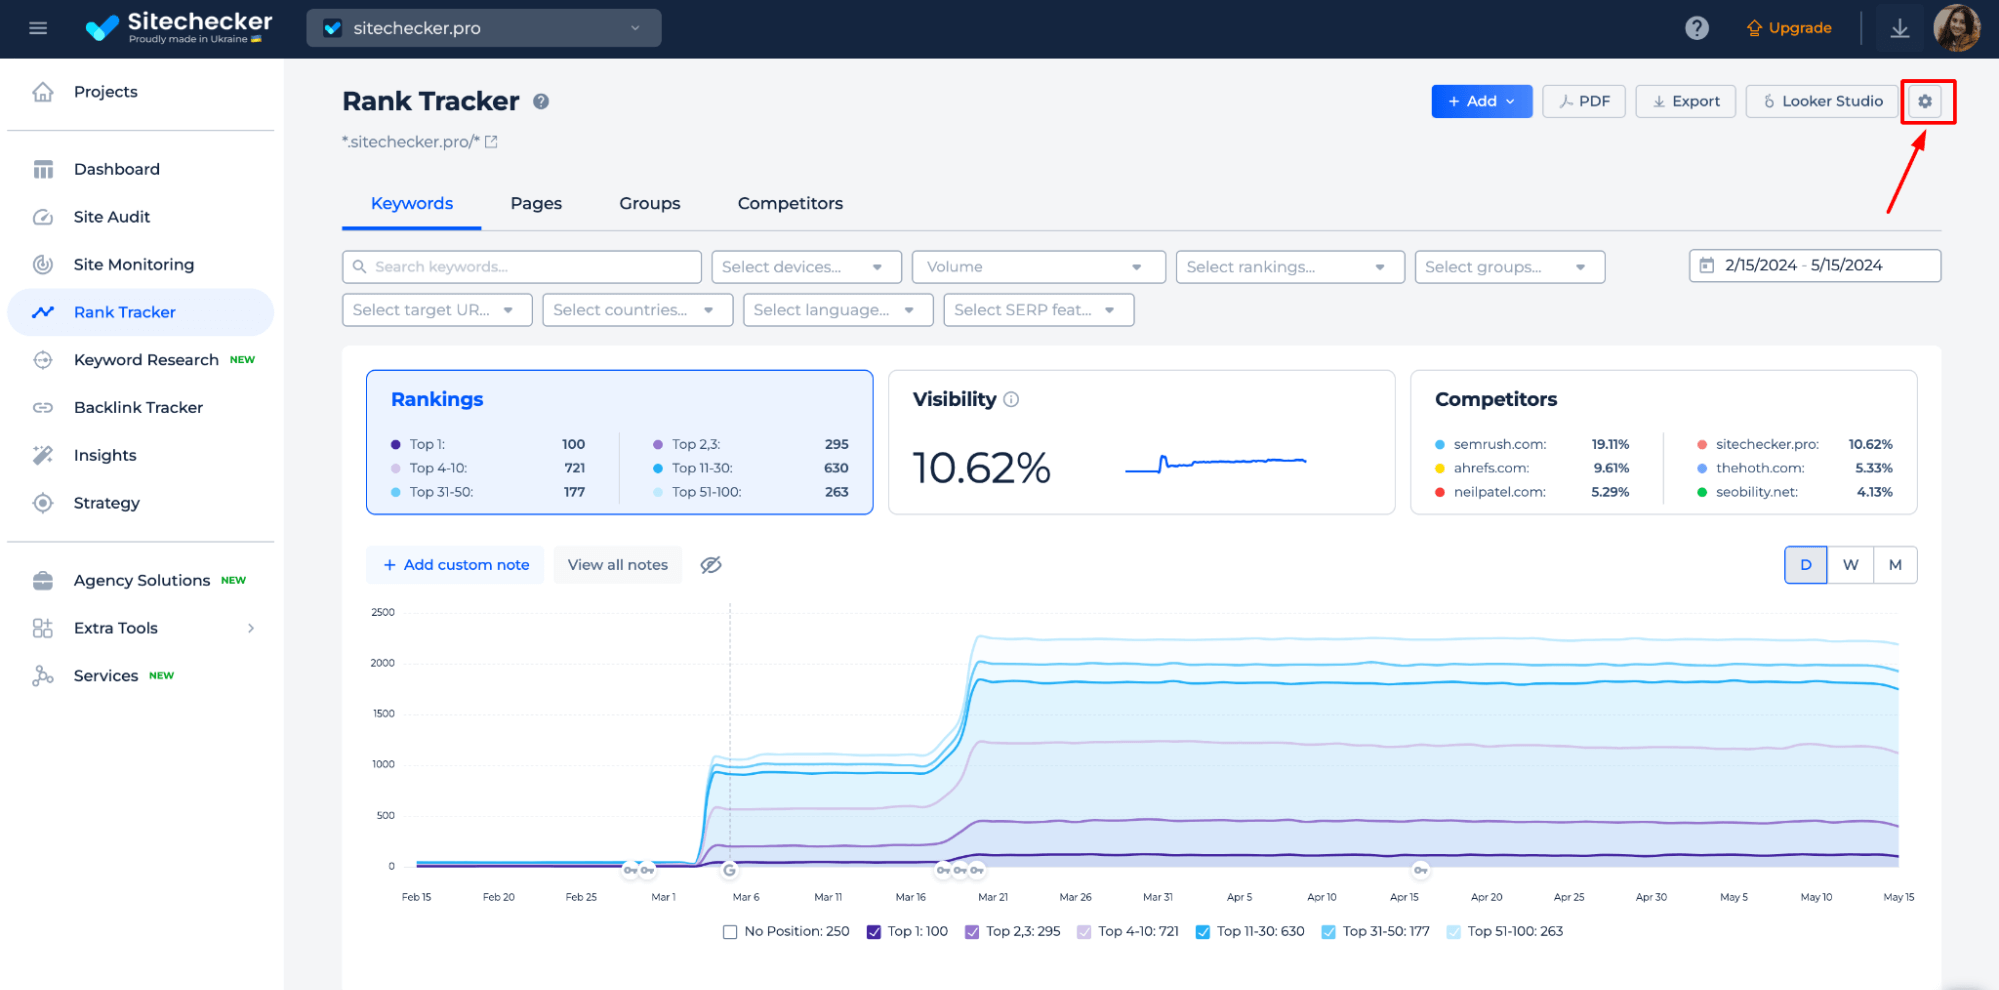Image resolution: width=1999 pixels, height=990 pixels.
Task: Click the Dashboard sidebar icon
Action: [43, 169]
